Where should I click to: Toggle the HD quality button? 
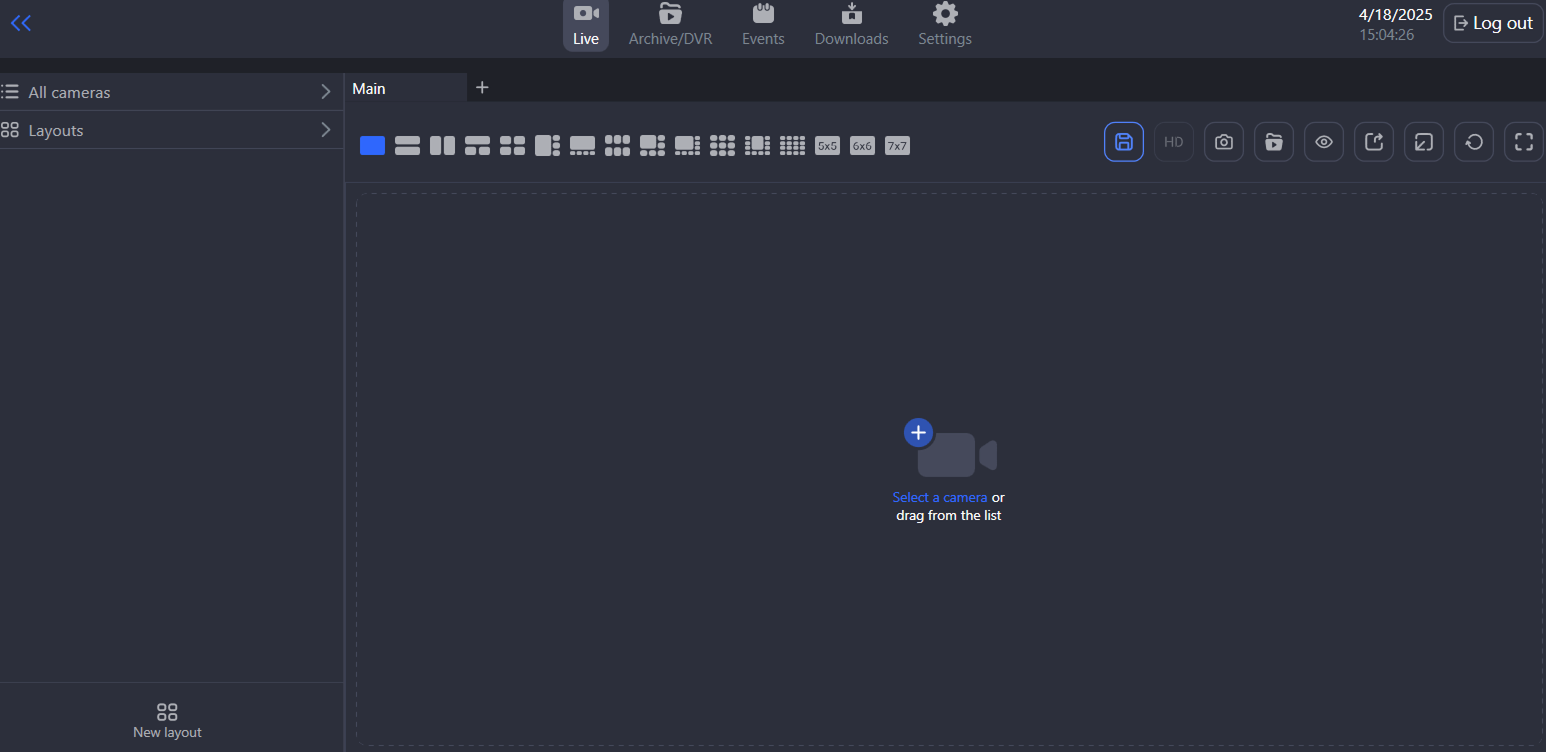[x=1173, y=142]
